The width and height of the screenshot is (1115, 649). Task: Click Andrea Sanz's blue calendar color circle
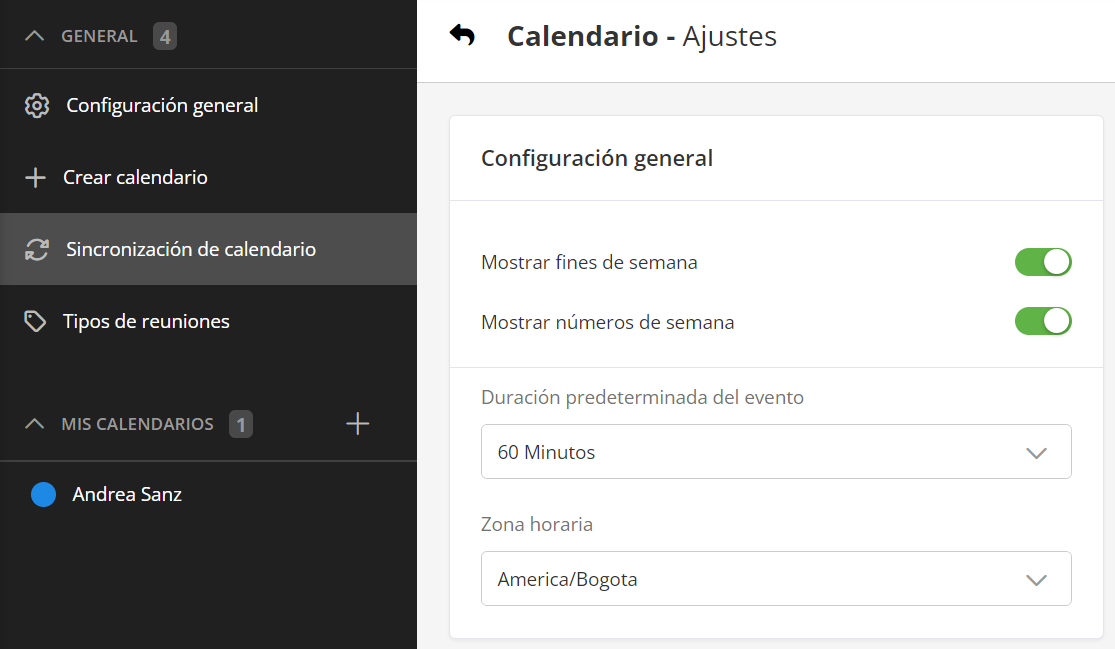tap(43, 495)
